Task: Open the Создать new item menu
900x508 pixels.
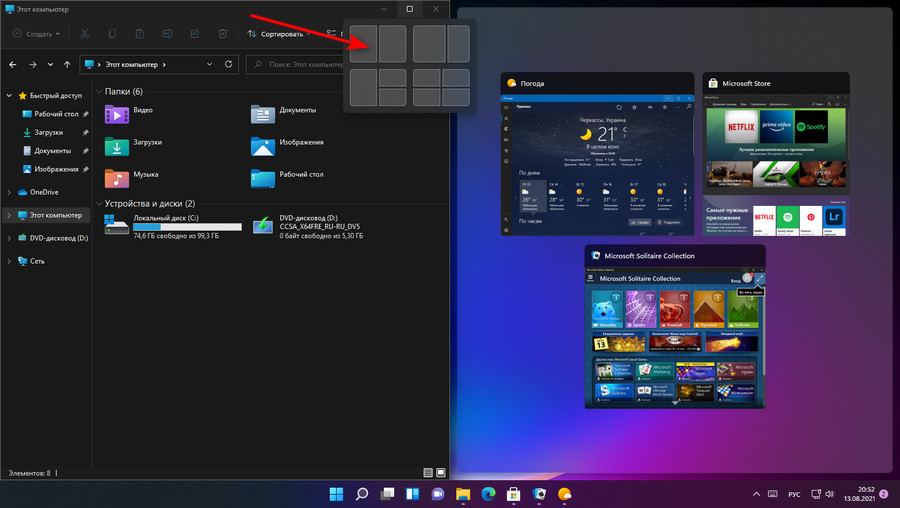Action: [x=36, y=34]
